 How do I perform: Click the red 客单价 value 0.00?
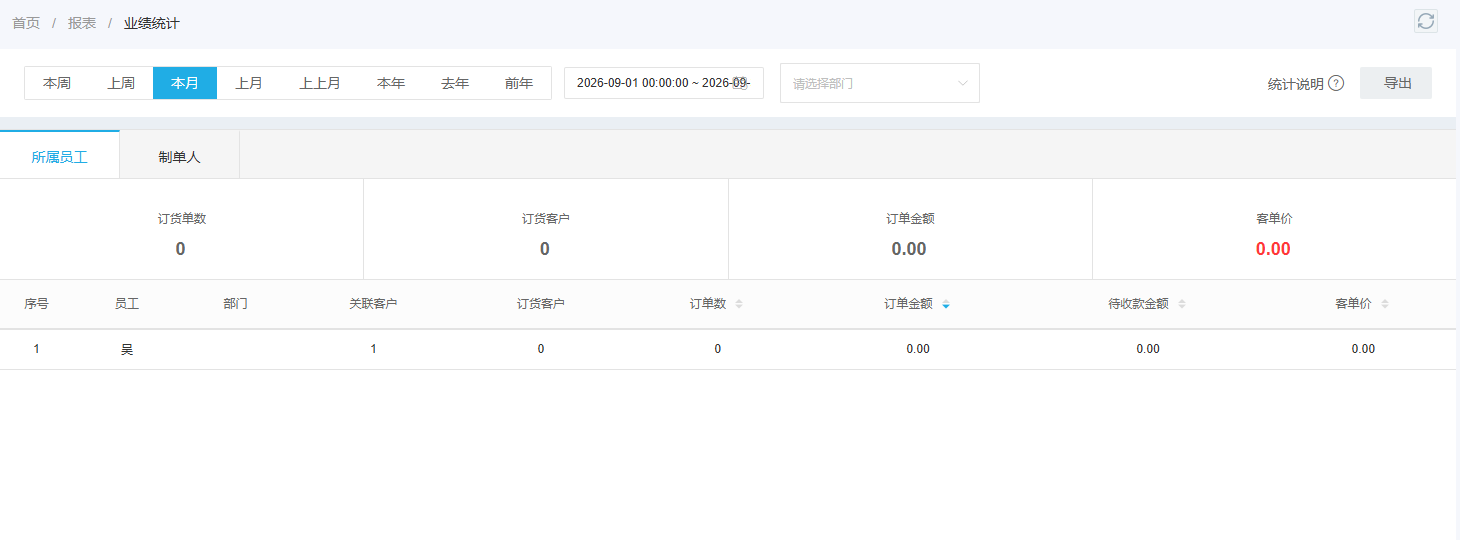point(1273,249)
